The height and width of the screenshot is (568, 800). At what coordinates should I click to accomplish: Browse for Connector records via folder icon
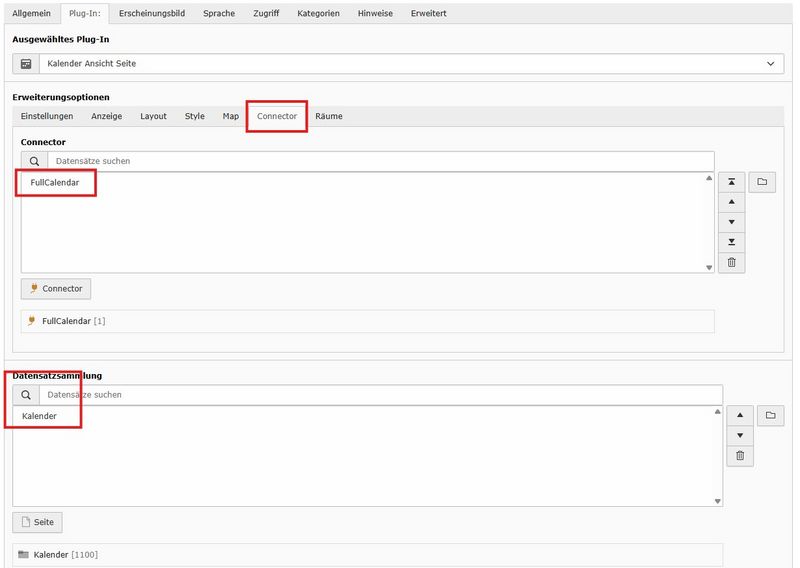pos(761,182)
